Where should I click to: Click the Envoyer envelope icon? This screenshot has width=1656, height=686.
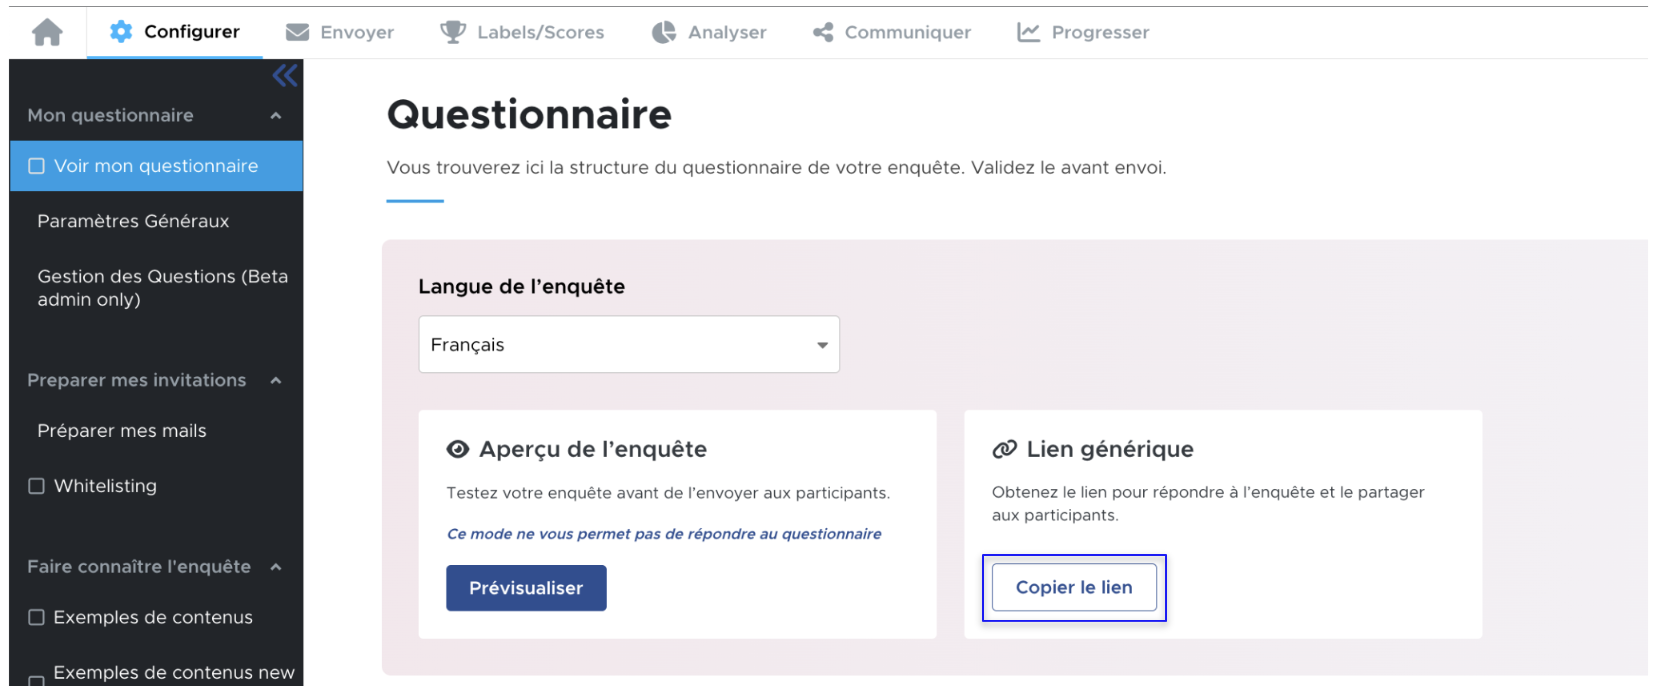coord(297,33)
